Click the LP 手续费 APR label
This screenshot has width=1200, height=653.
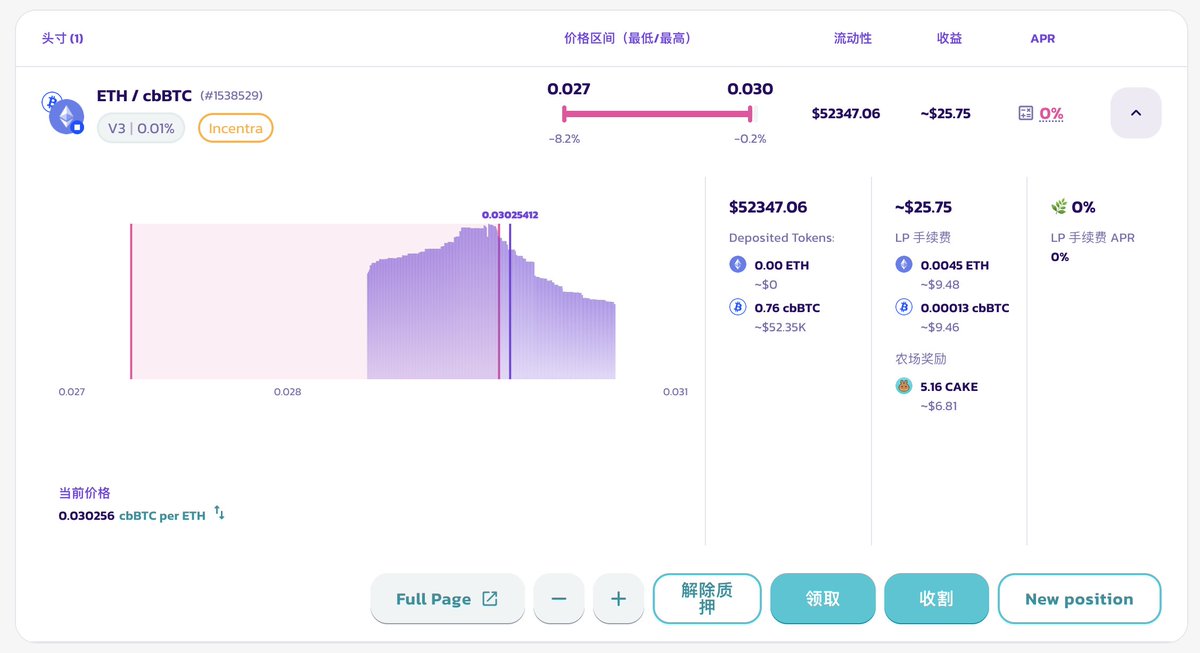click(1093, 238)
